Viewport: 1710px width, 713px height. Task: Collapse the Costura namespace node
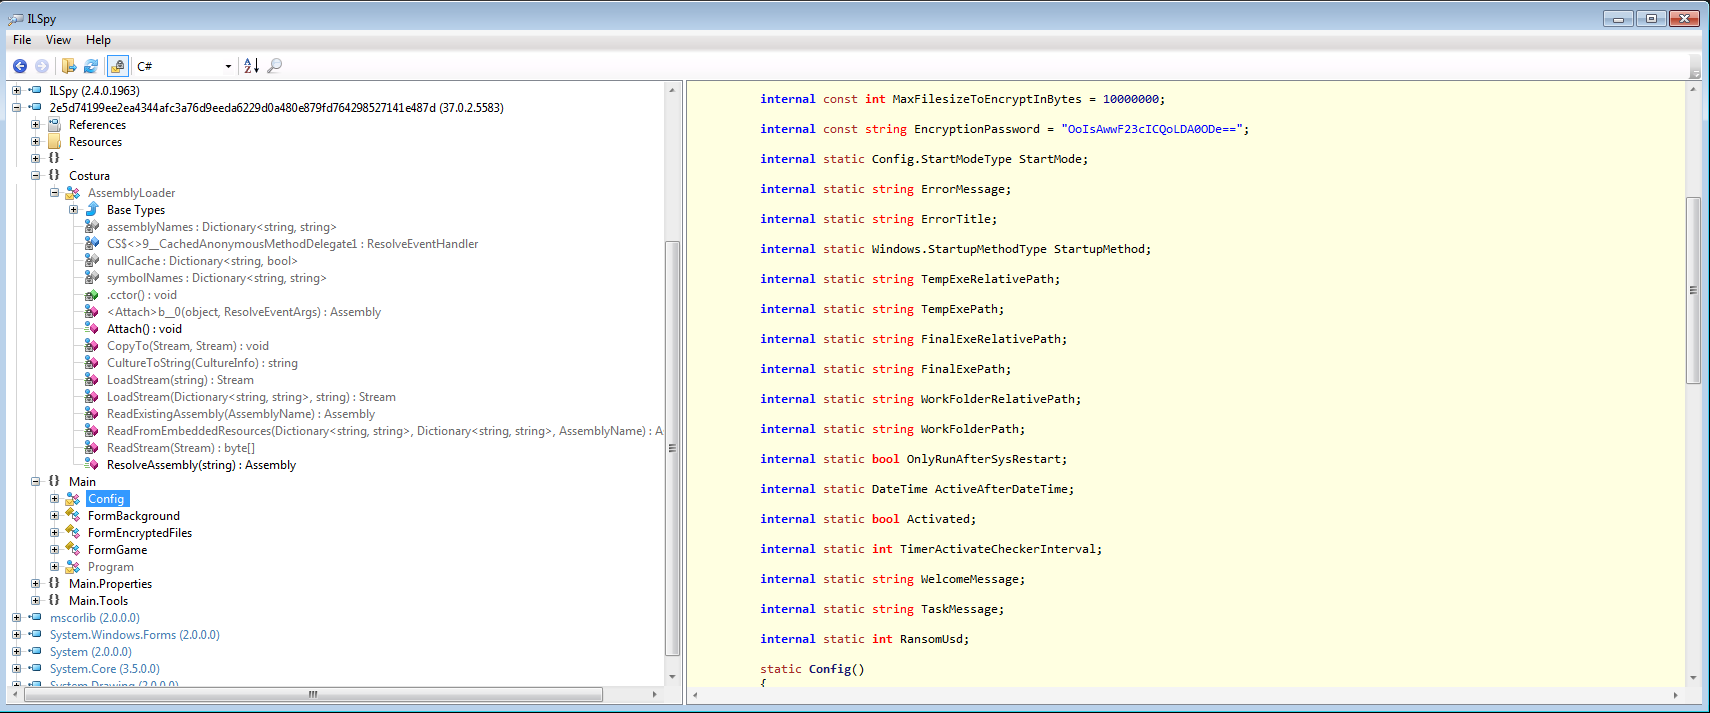[36, 175]
